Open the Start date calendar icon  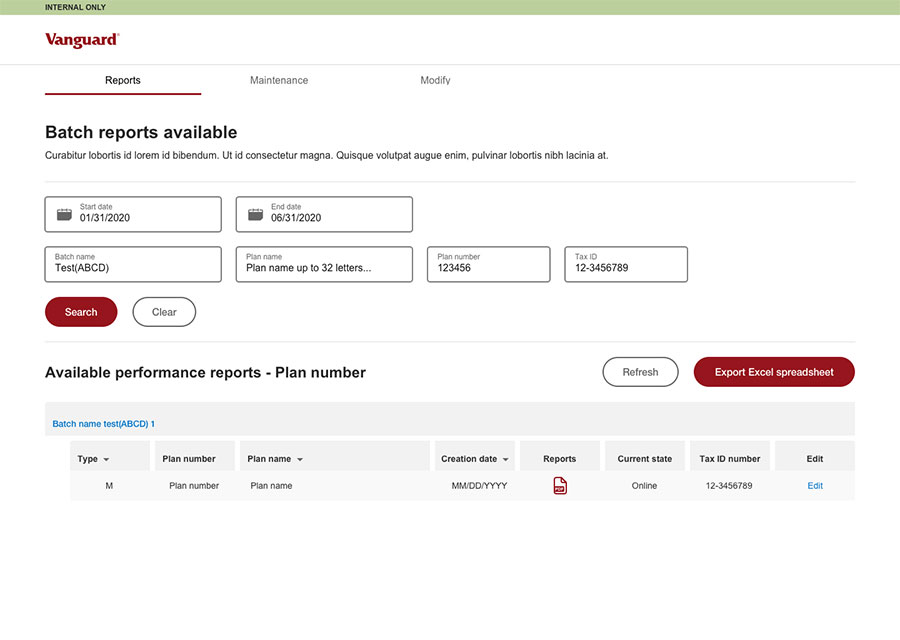pos(64,215)
